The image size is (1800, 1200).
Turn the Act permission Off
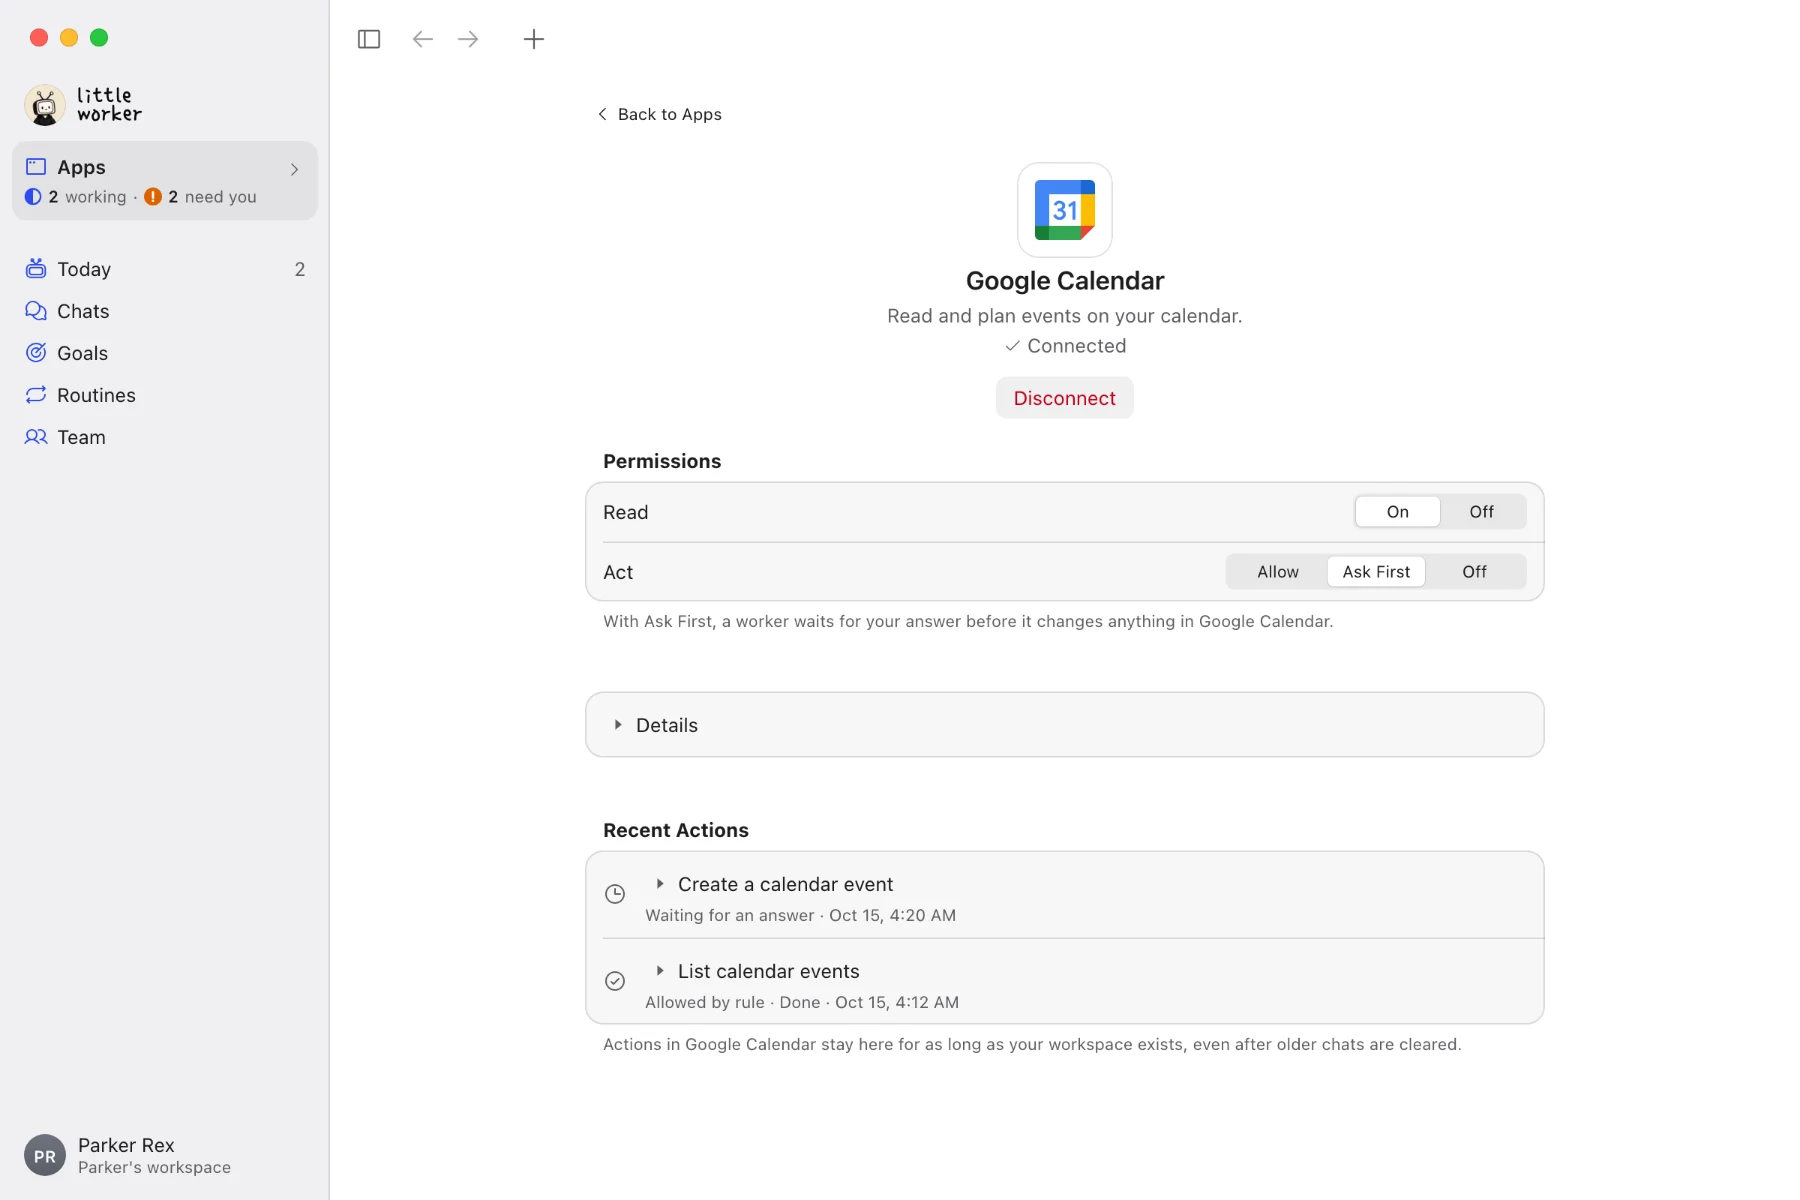tap(1474, 572)
